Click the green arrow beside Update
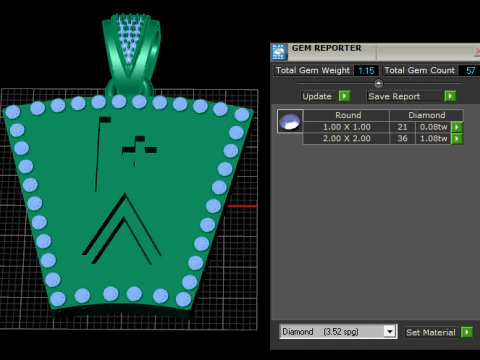480x360 pixels. click(344, 96)
